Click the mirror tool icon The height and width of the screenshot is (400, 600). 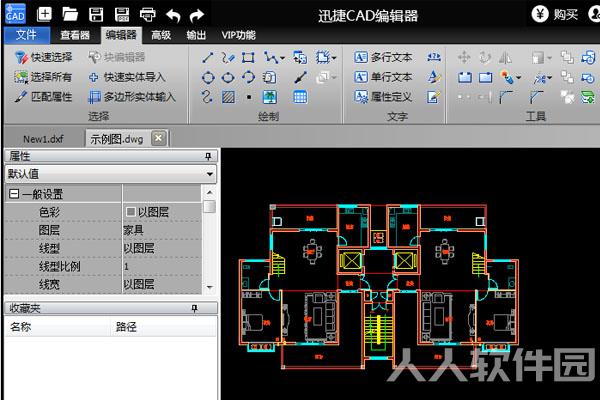point(505,57)
